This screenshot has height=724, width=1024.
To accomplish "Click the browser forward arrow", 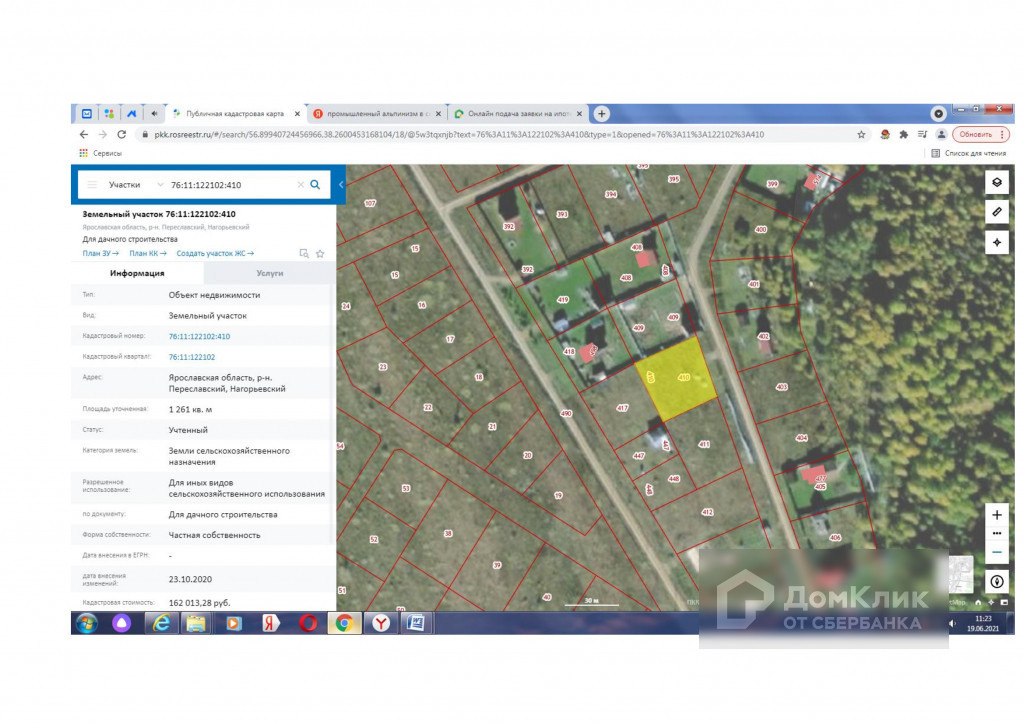I will [x=103, y=134].
